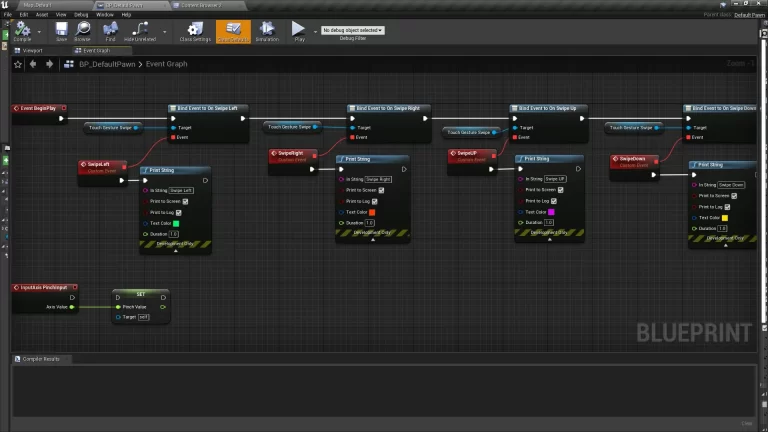Open the Window menu

(x=104, y=15)
